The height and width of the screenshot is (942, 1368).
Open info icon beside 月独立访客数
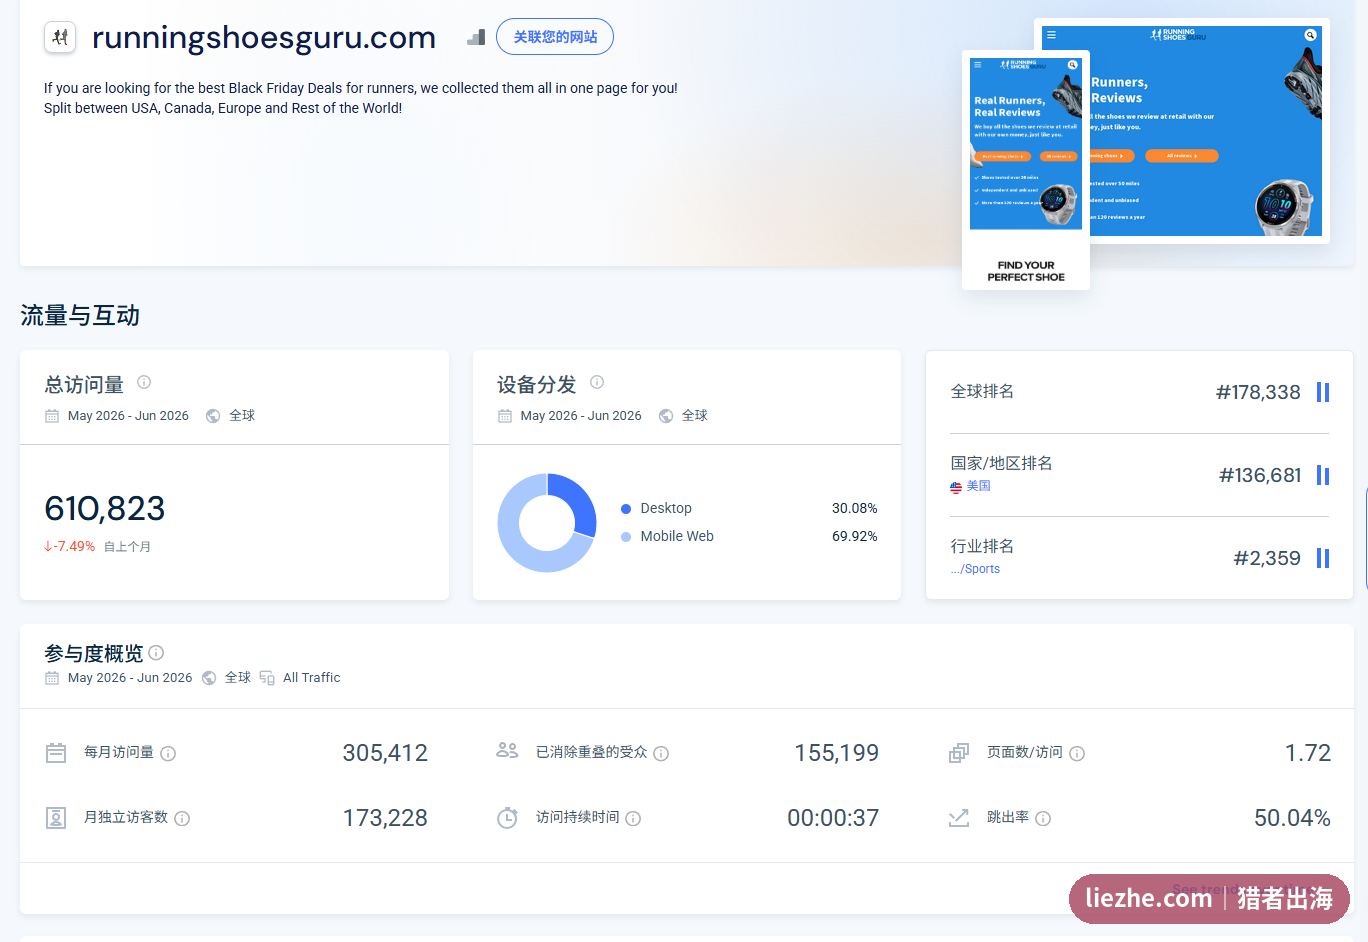[182, 819]
